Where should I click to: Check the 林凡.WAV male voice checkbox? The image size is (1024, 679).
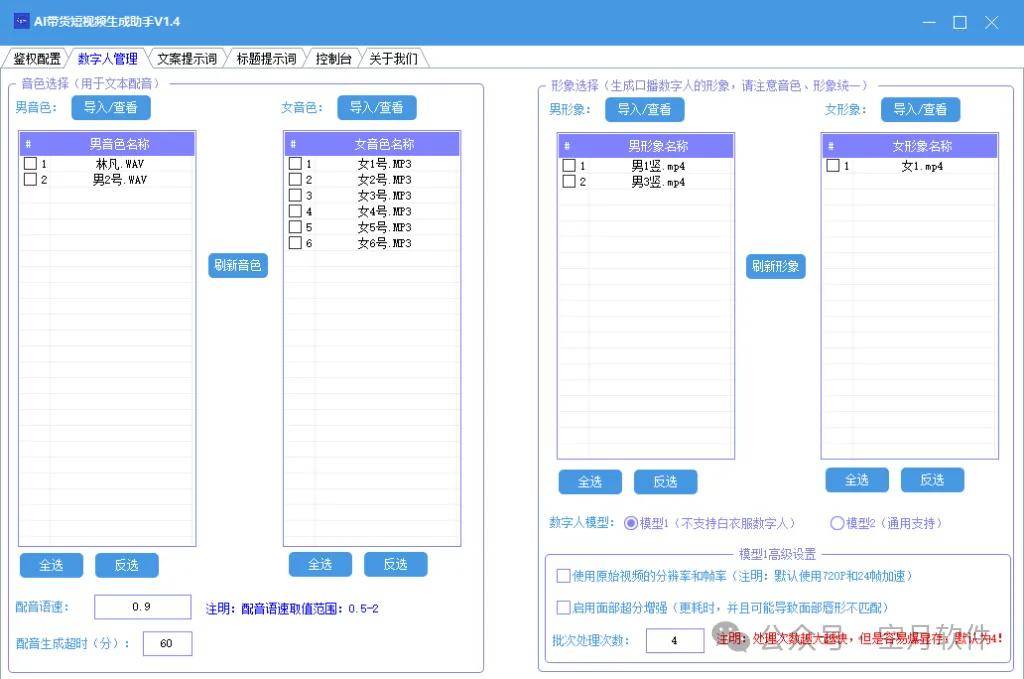tap(30, 164)
